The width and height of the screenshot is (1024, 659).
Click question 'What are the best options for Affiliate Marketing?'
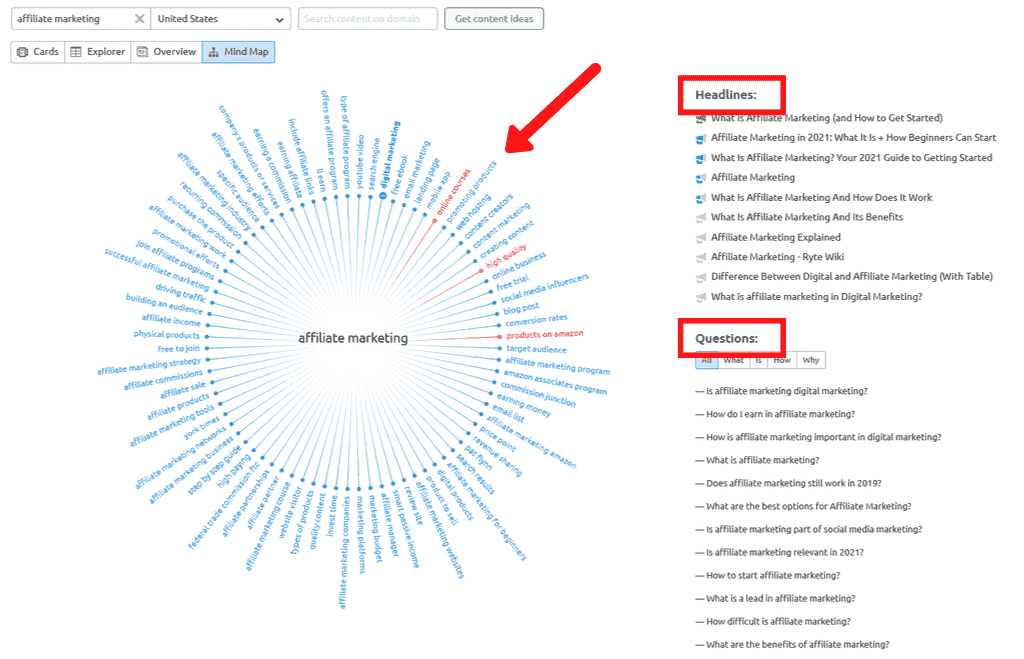tap(808, 506)
